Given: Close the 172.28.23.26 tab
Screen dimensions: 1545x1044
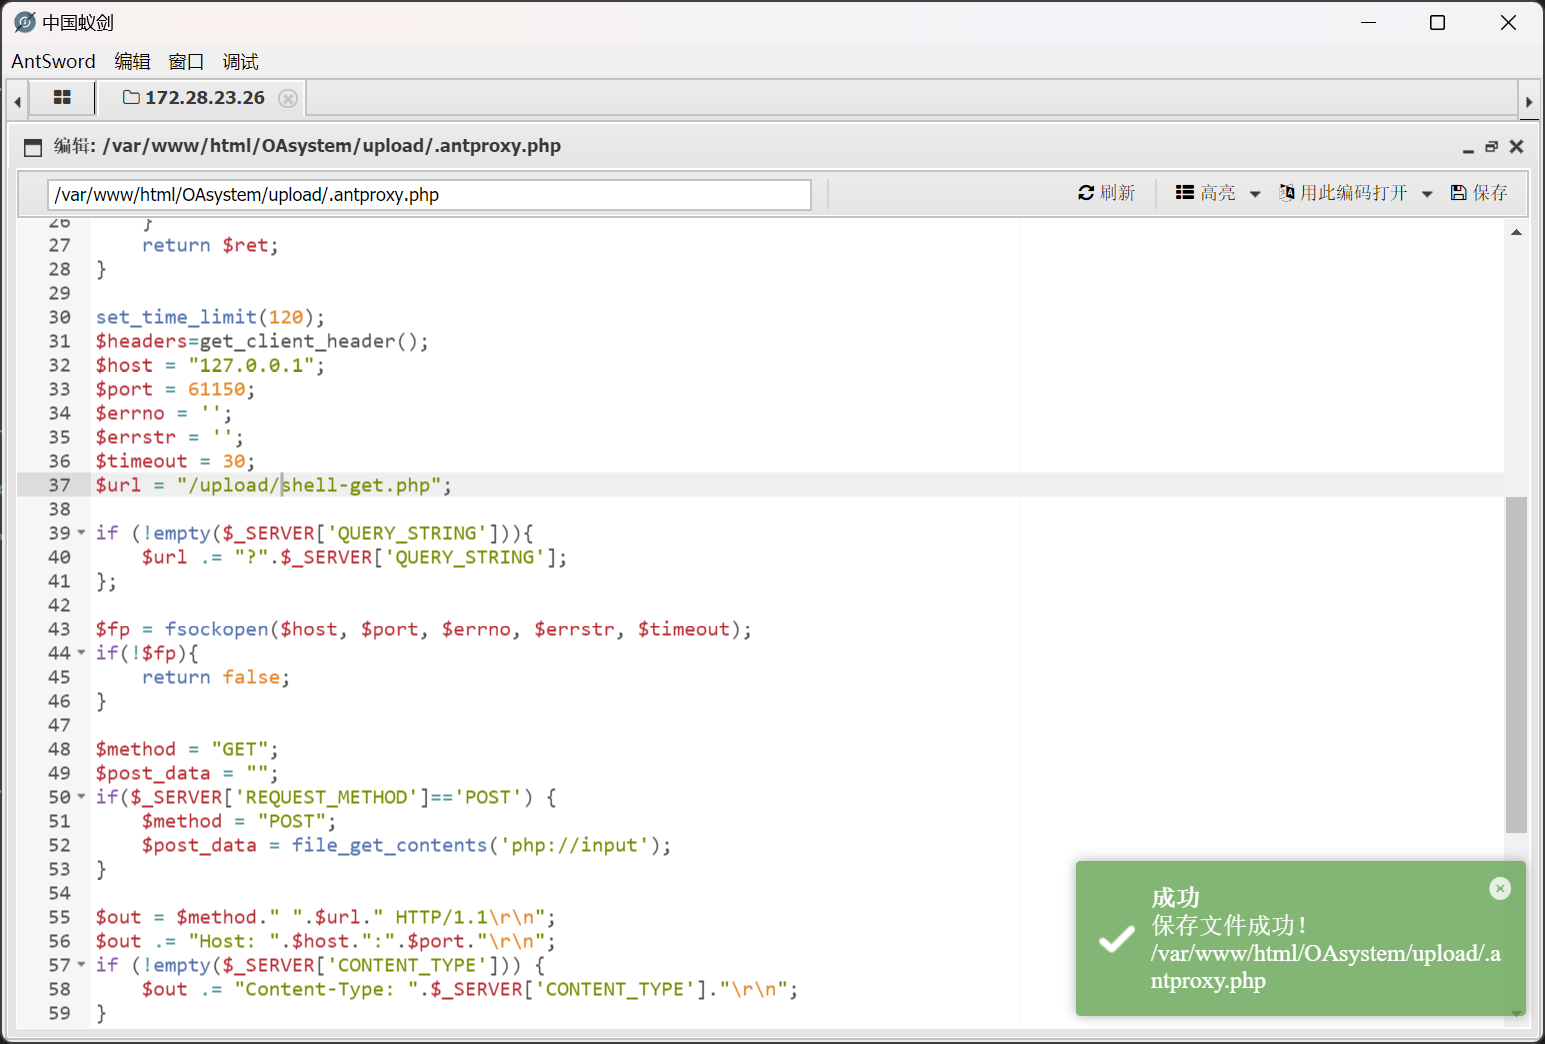Looking at the screenshot, I should (x=288, y=98).
